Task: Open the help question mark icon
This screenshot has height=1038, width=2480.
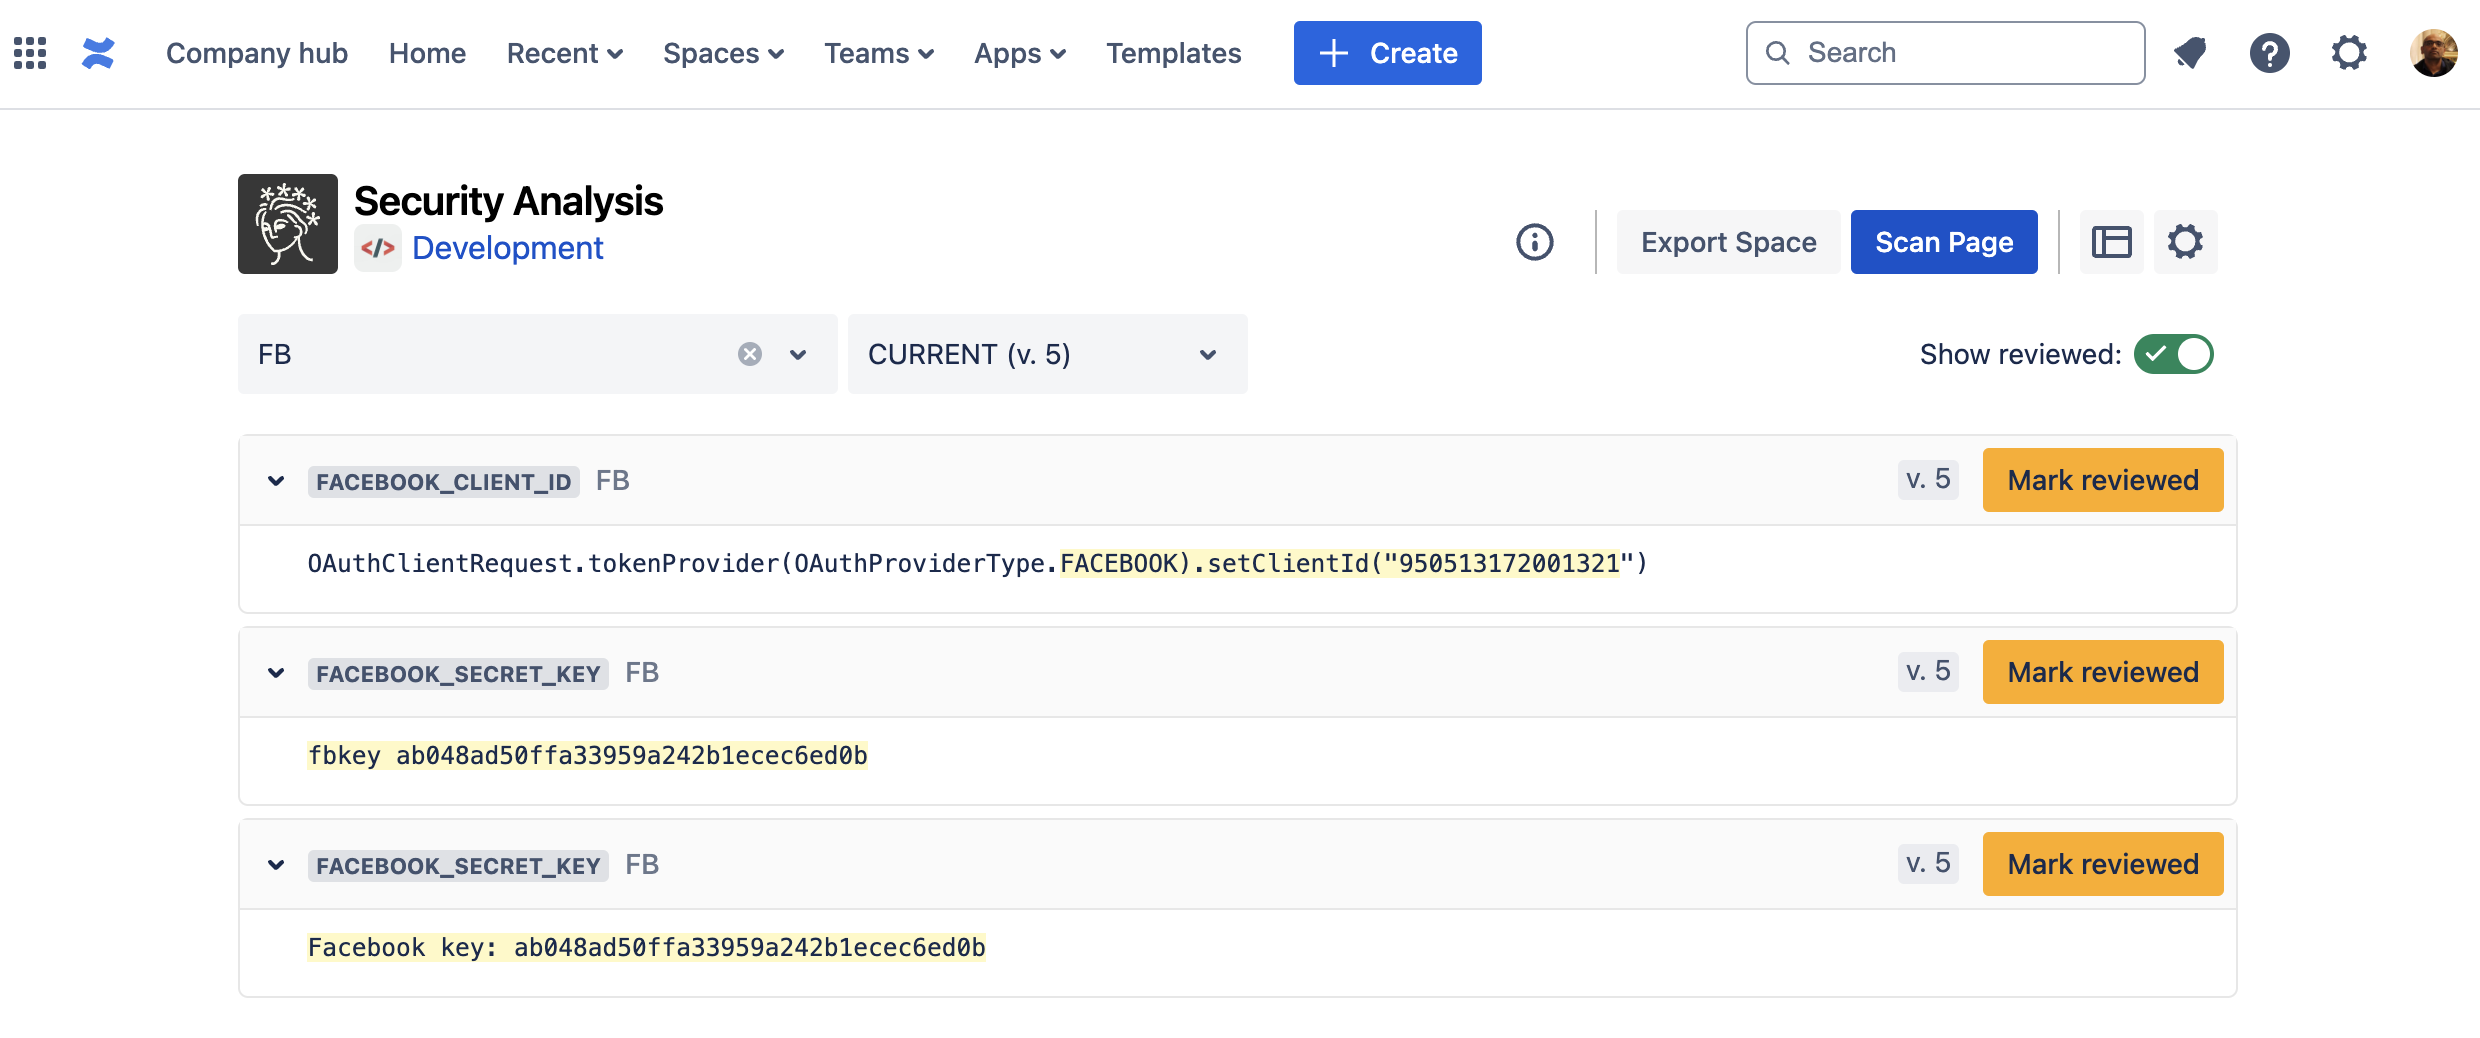Action: [2270, 53]
